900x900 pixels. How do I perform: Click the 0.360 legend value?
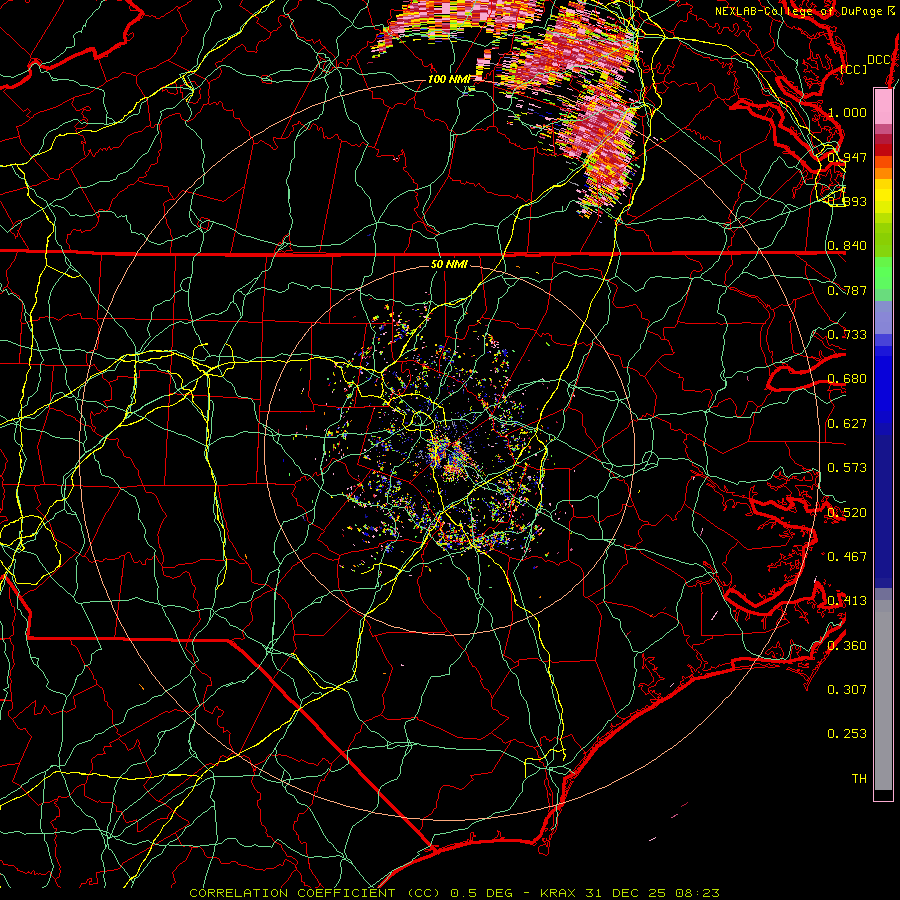click(847, 645)
